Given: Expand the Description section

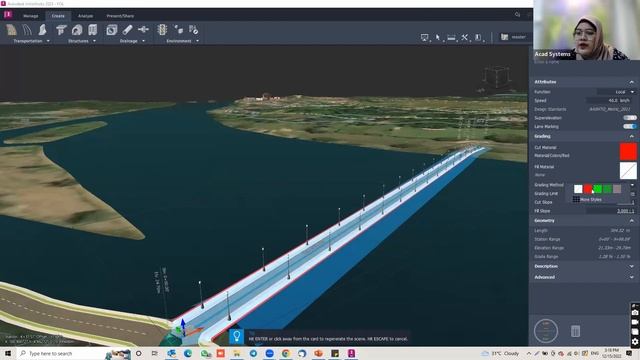Looking at the screenshot, I should [631, 267].
